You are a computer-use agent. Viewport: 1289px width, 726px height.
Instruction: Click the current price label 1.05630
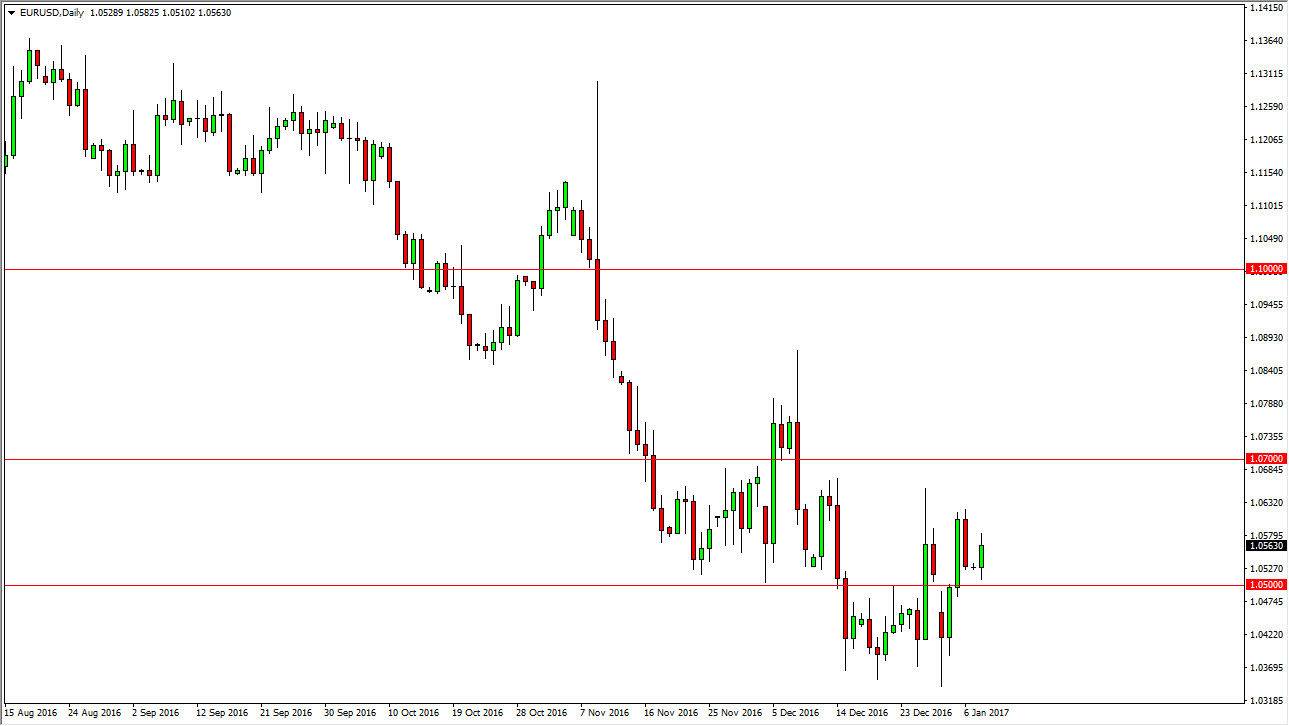1265,546
